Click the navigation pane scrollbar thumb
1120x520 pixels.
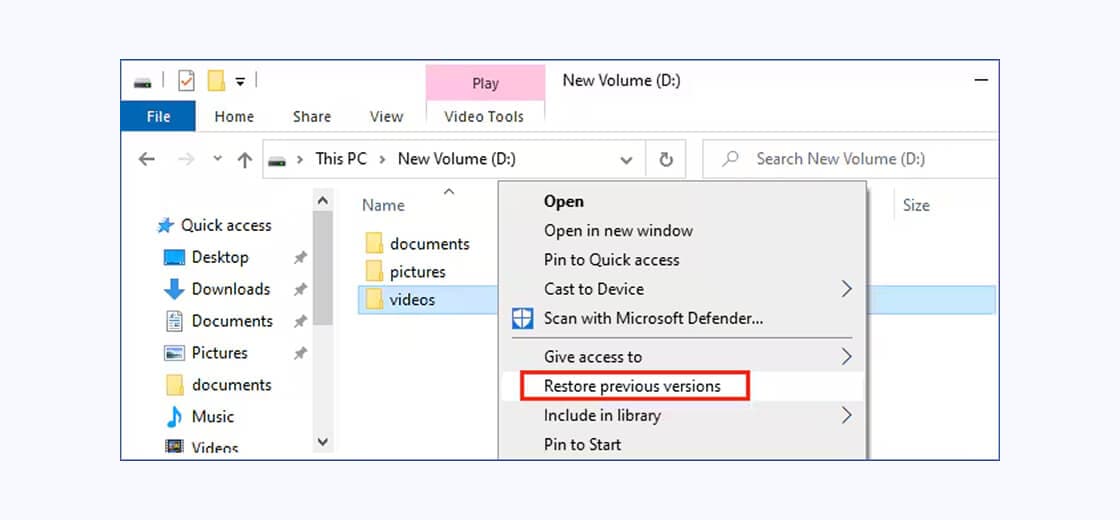[x=323, y=268]
